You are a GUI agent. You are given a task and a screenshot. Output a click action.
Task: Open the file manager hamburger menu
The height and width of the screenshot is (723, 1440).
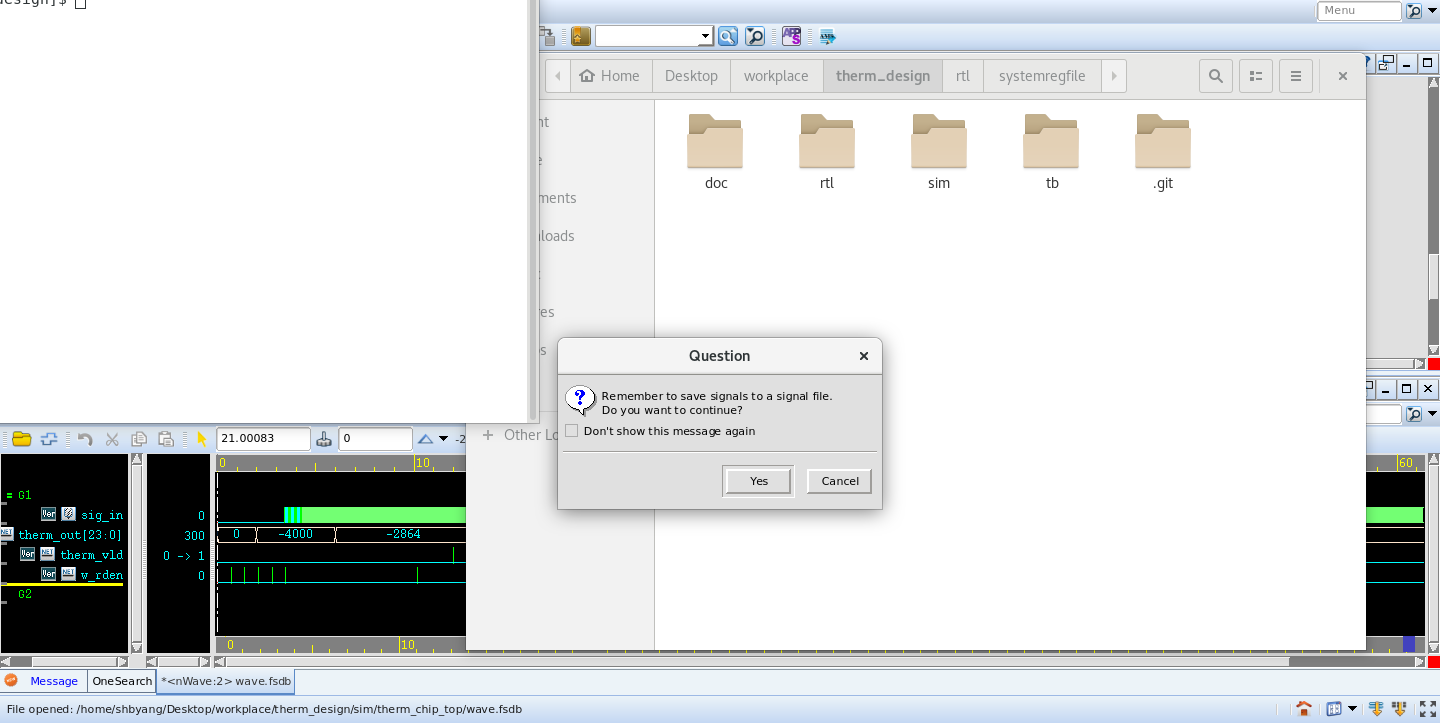pos(1296,76)
